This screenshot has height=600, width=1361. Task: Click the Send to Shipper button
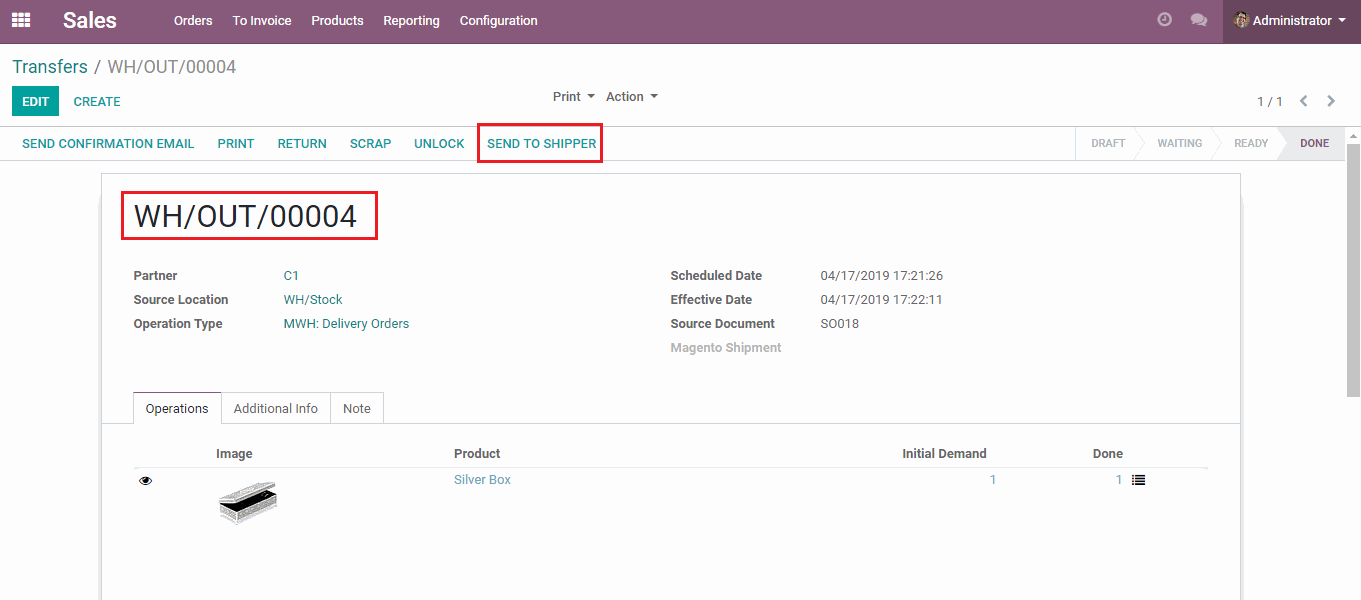(x=541, y=143)
